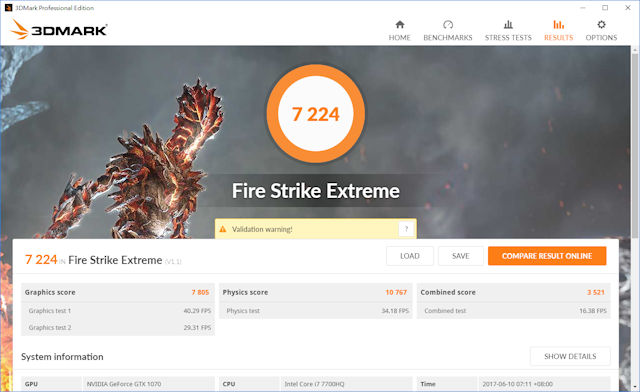Click the System information heading
This screenshot has width=640, height=392.
62,356
